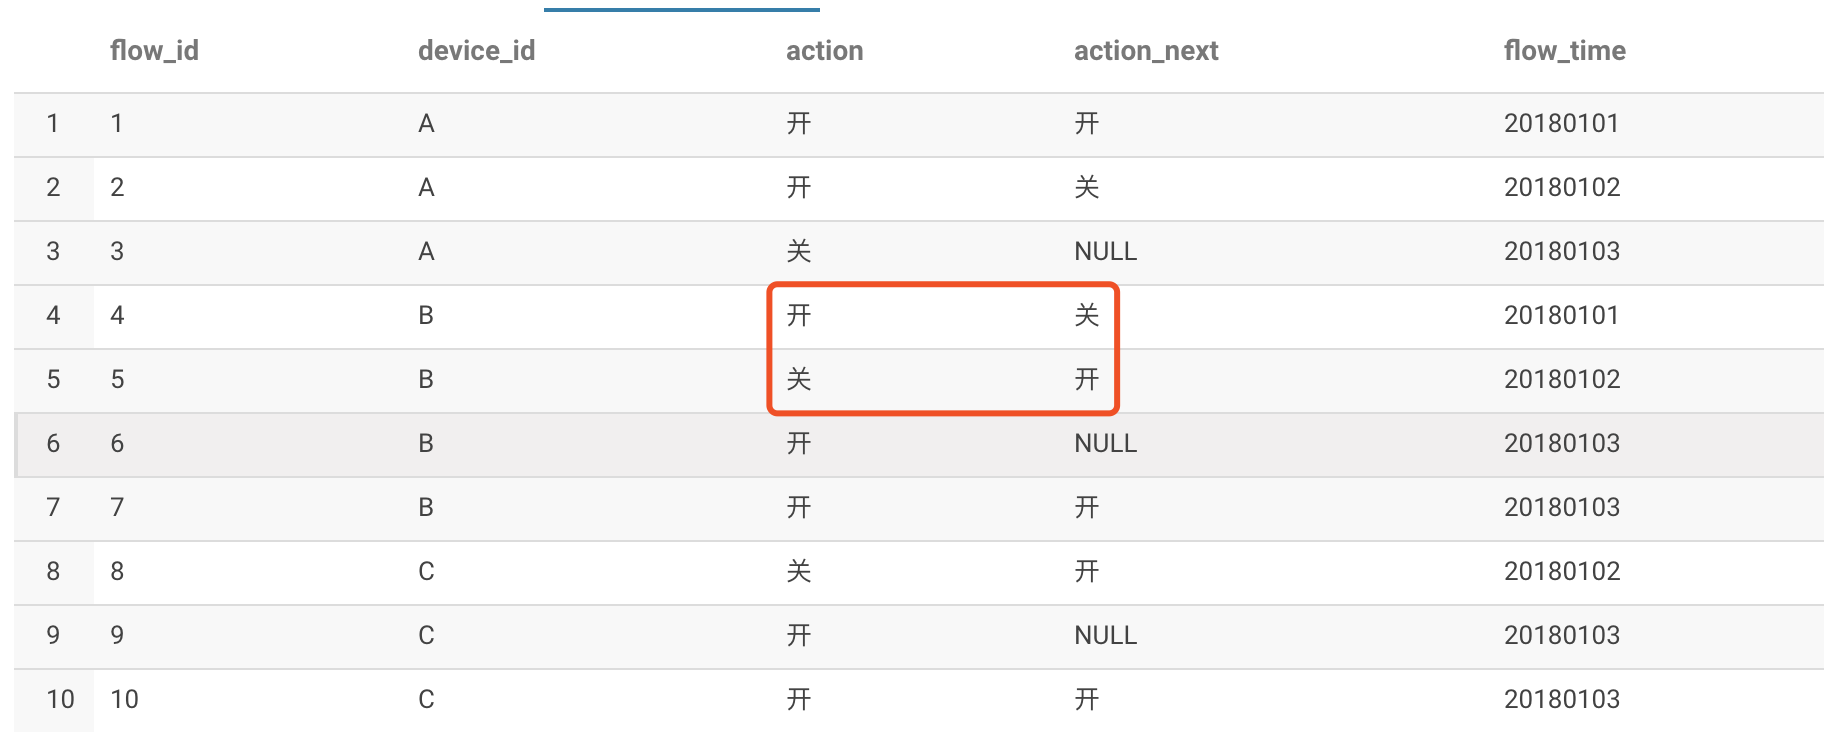Click action cell 关 in row 5
Image resolution: width=1824 pixels, height=746 pixels.
tap(798, 380)
